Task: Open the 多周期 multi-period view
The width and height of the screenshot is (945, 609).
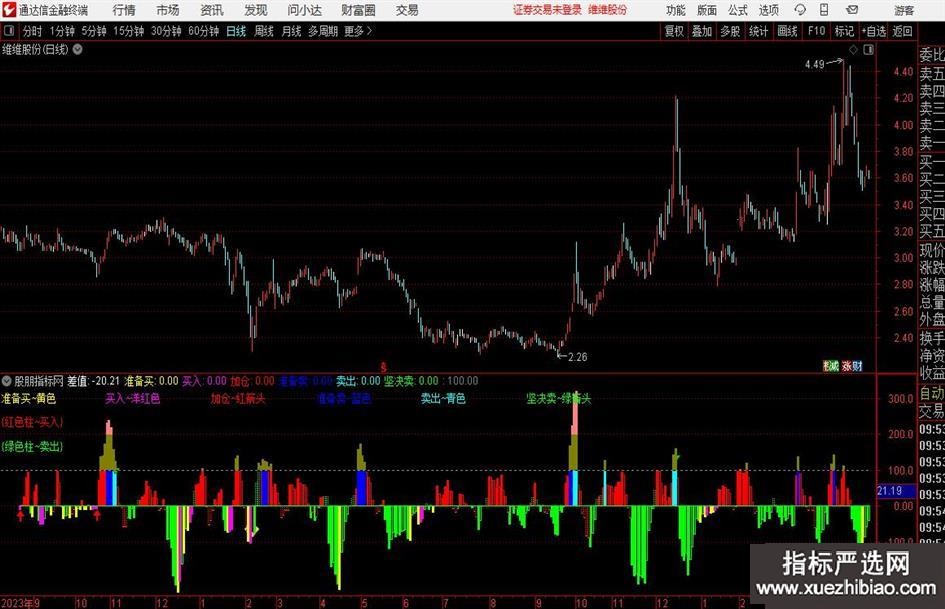Action: click(323, 31)
